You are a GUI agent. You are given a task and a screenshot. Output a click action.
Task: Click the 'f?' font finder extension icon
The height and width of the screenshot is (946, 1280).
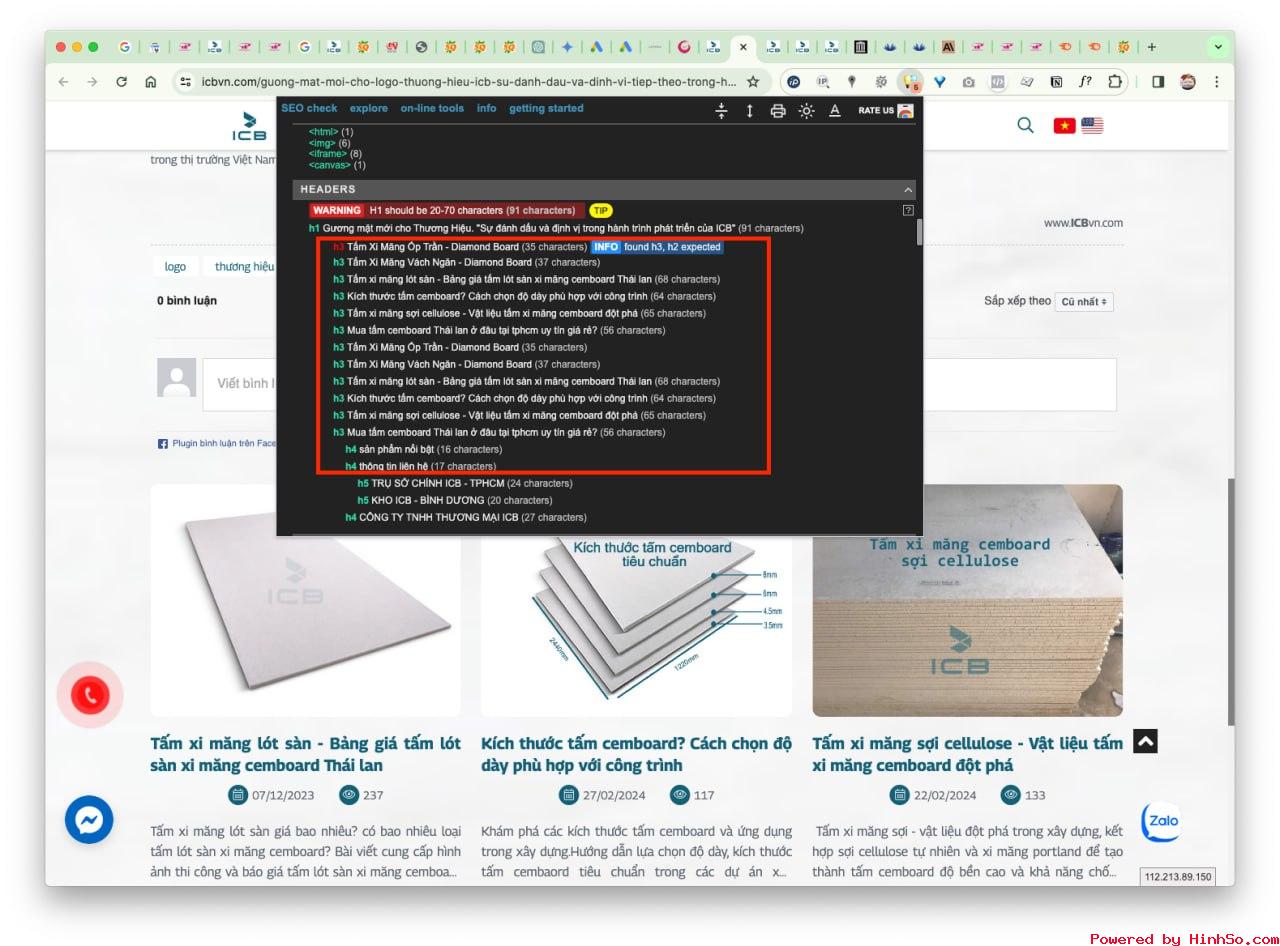1085,82
